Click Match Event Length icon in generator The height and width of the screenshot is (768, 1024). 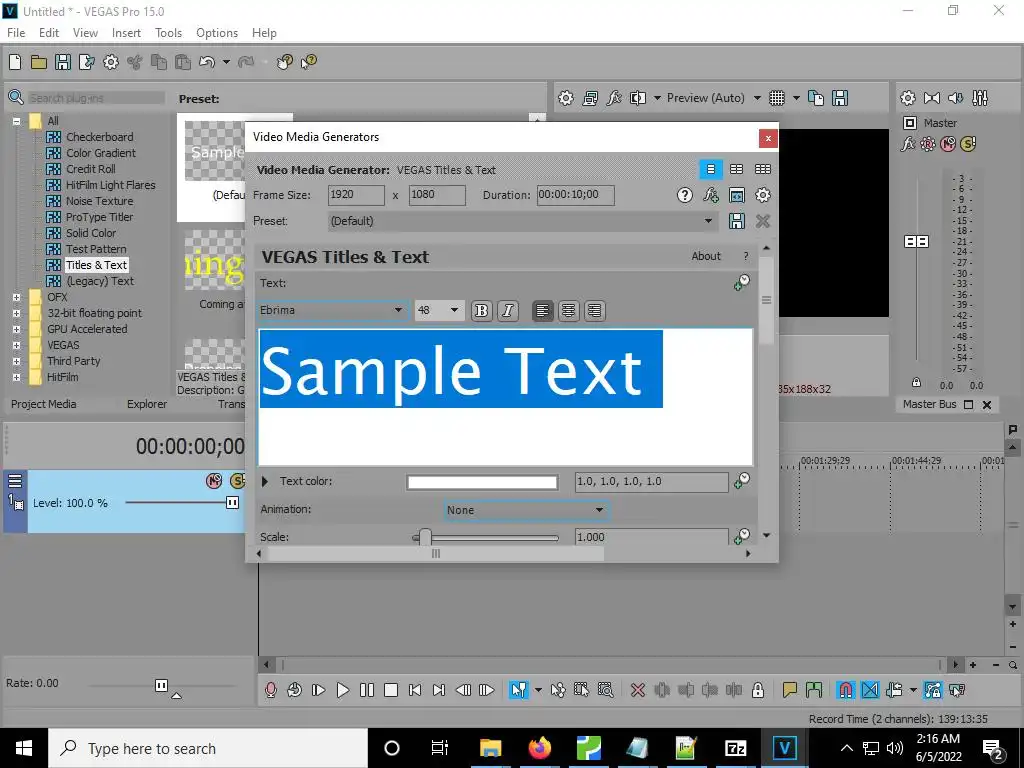point(737,195)
